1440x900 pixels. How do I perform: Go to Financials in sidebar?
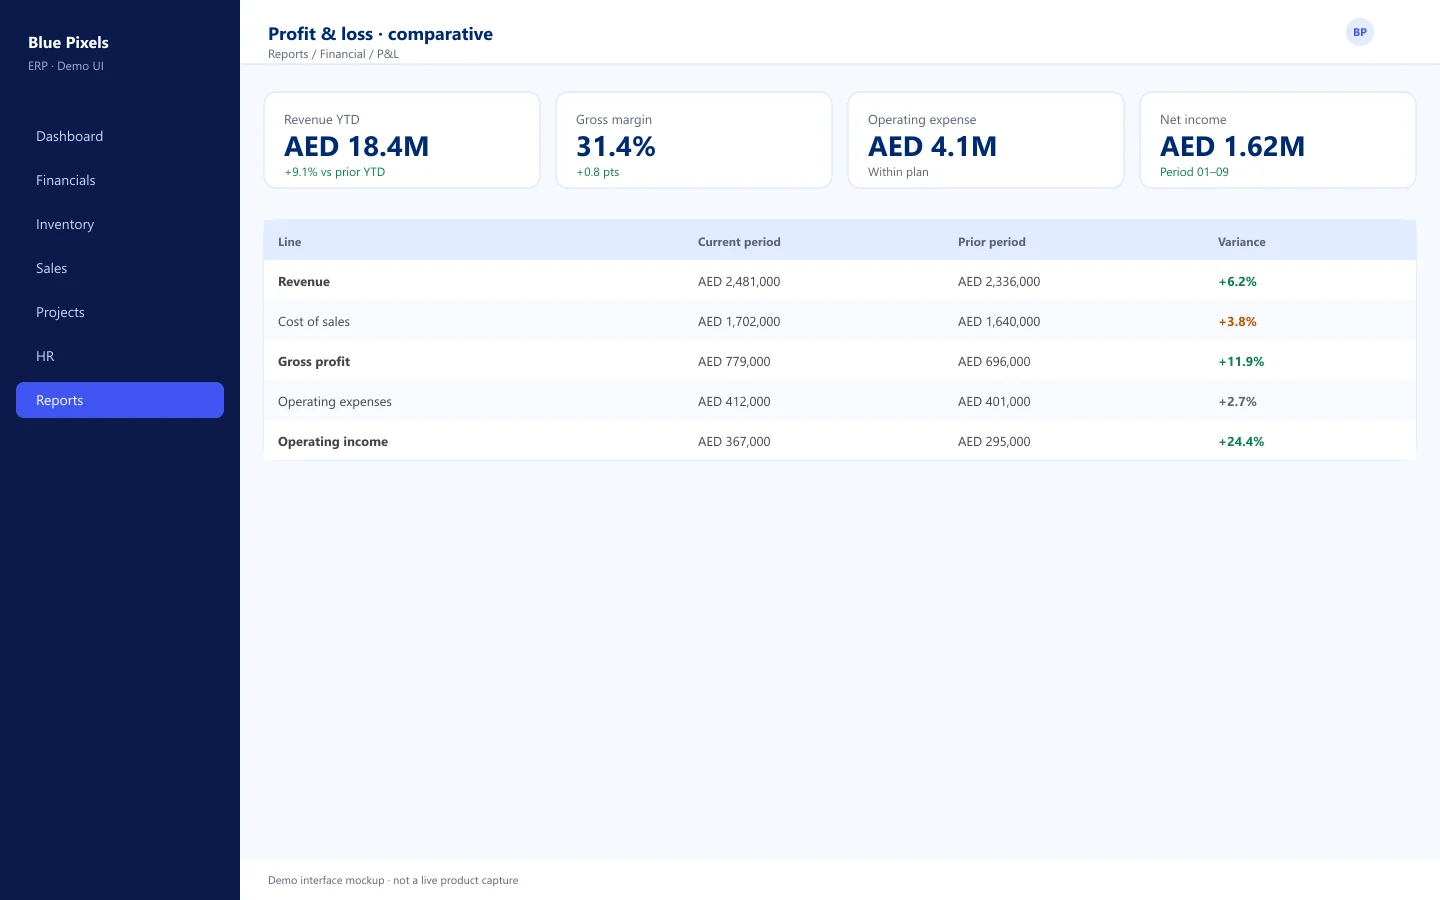(120, 180)
